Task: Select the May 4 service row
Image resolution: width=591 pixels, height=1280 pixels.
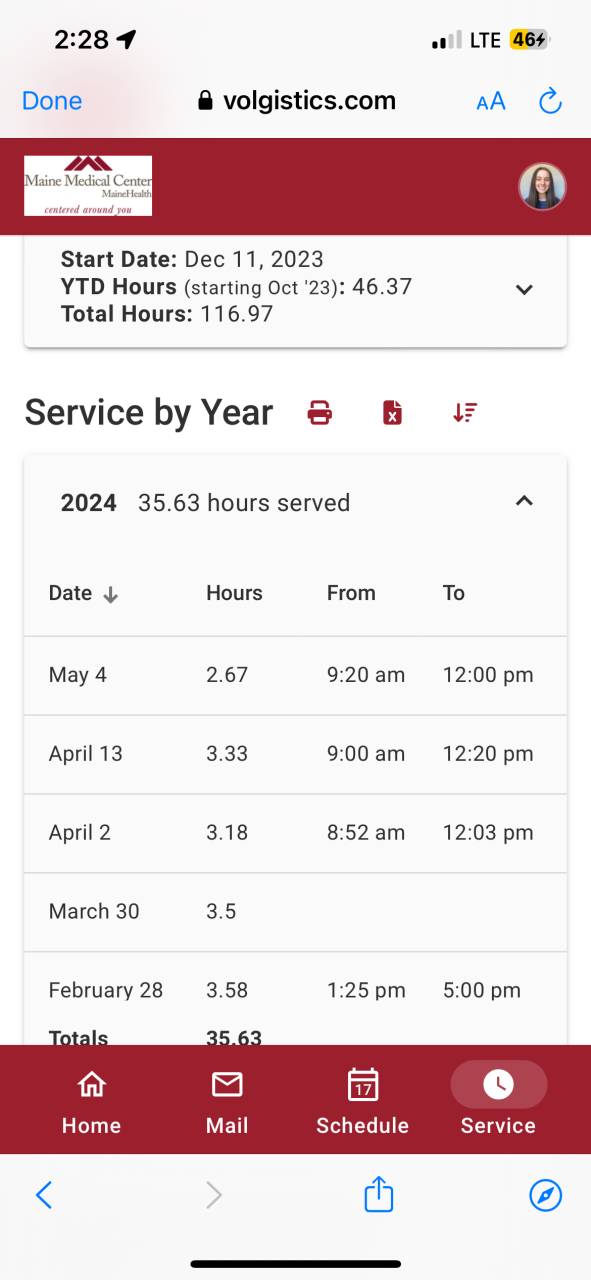Action: (x=295, y=675)
